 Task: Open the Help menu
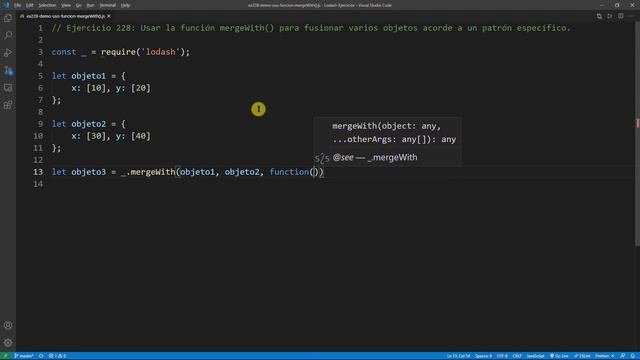pos(125,5)
